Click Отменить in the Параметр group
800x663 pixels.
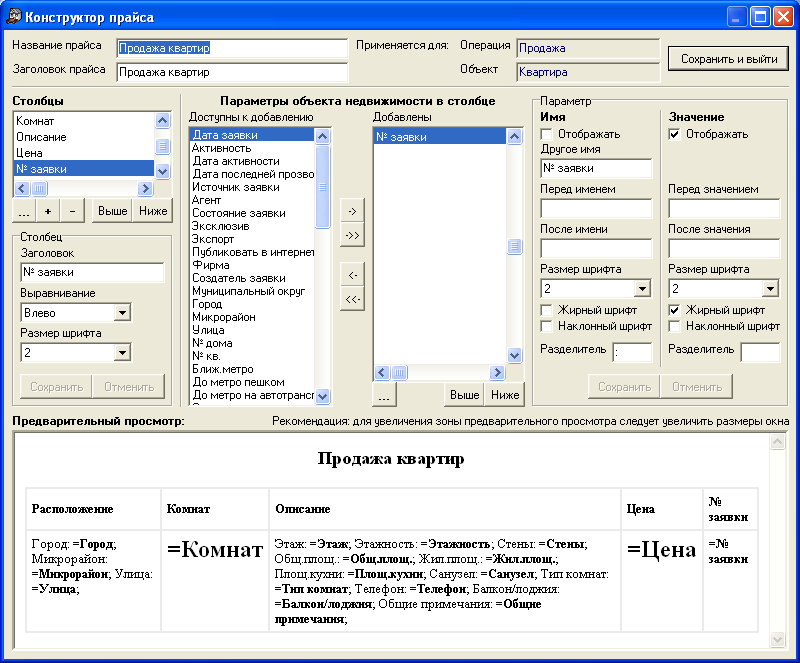pos(697,387)
